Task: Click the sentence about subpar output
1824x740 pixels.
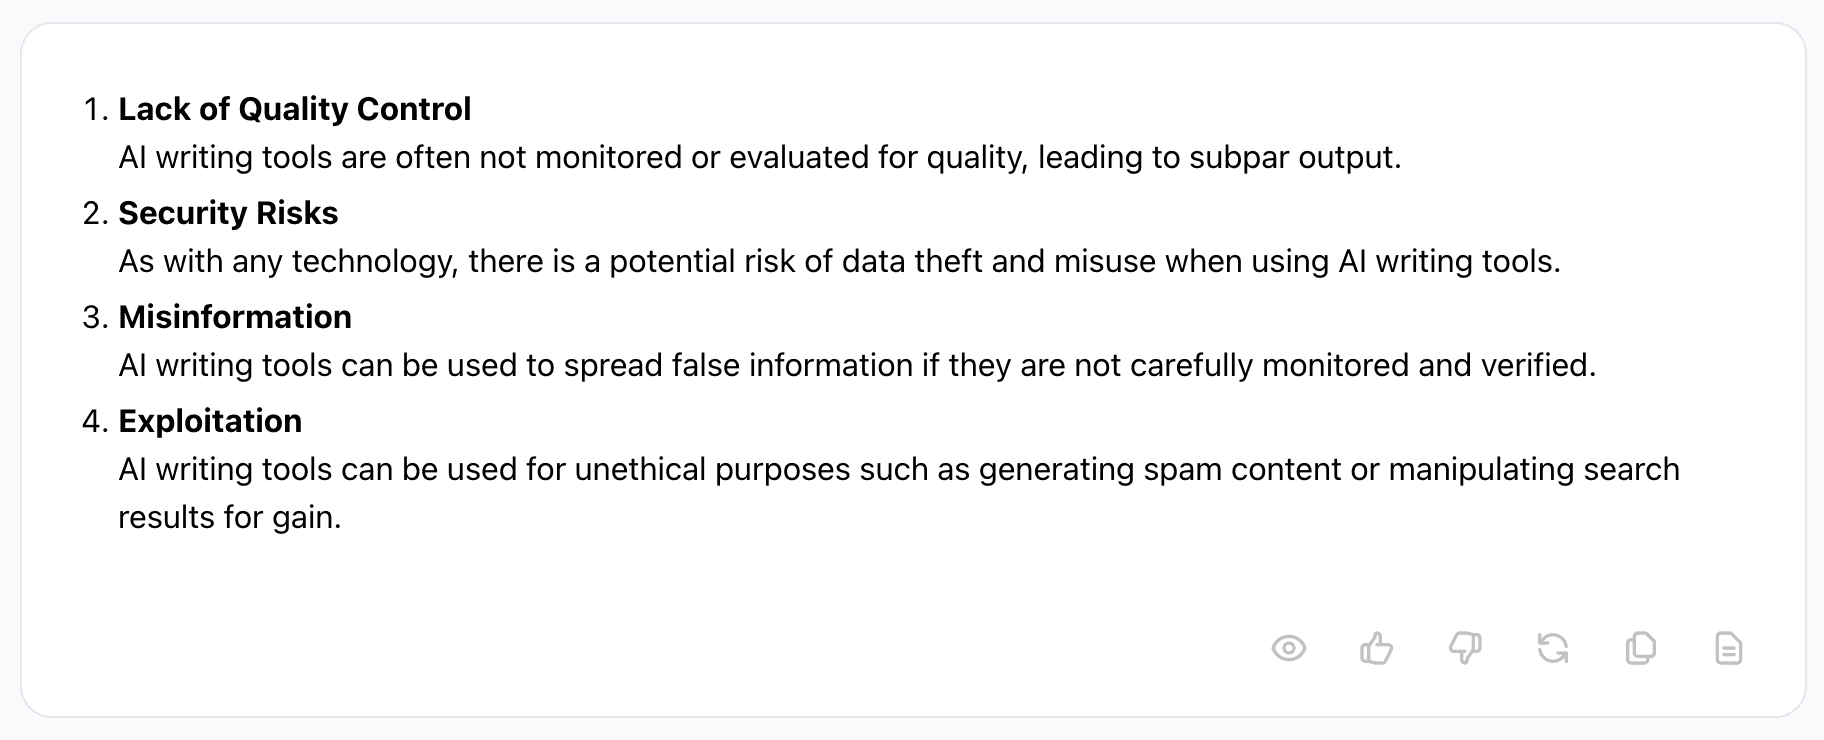Action: 759,157
